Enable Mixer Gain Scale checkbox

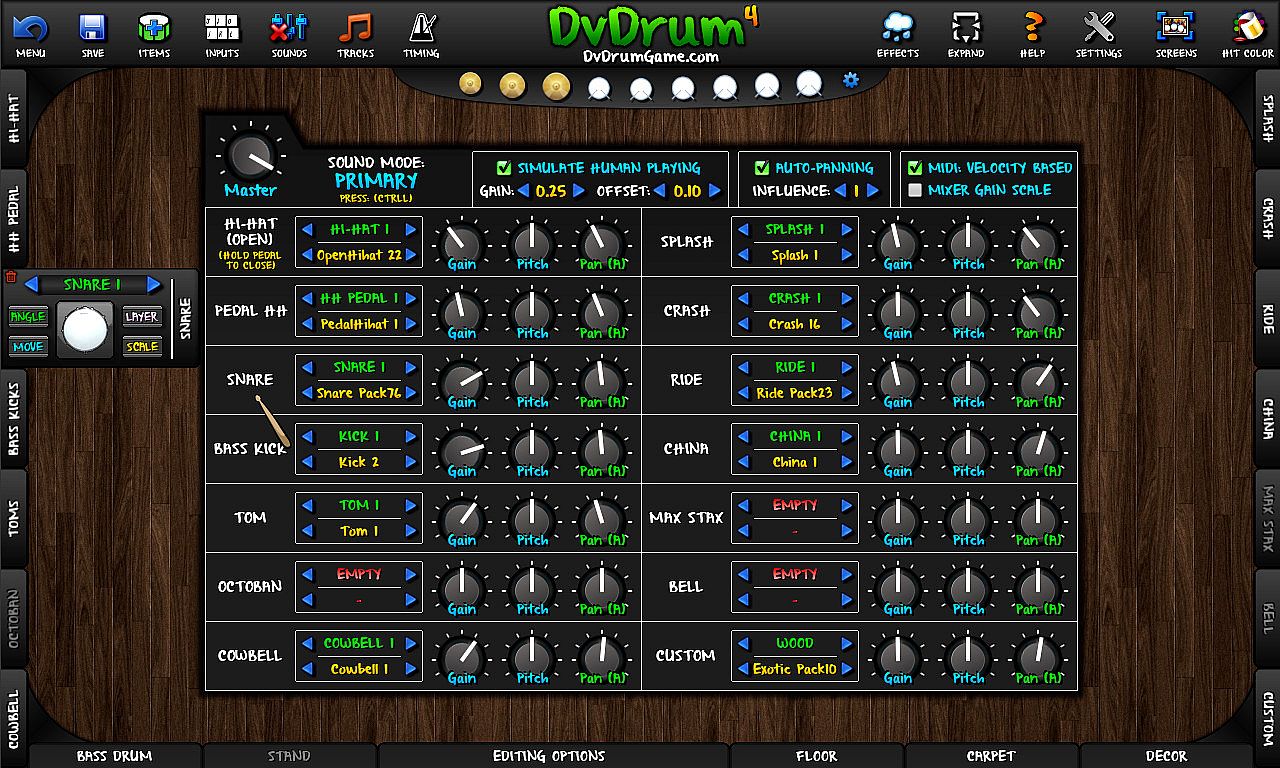tap(915, 190)
